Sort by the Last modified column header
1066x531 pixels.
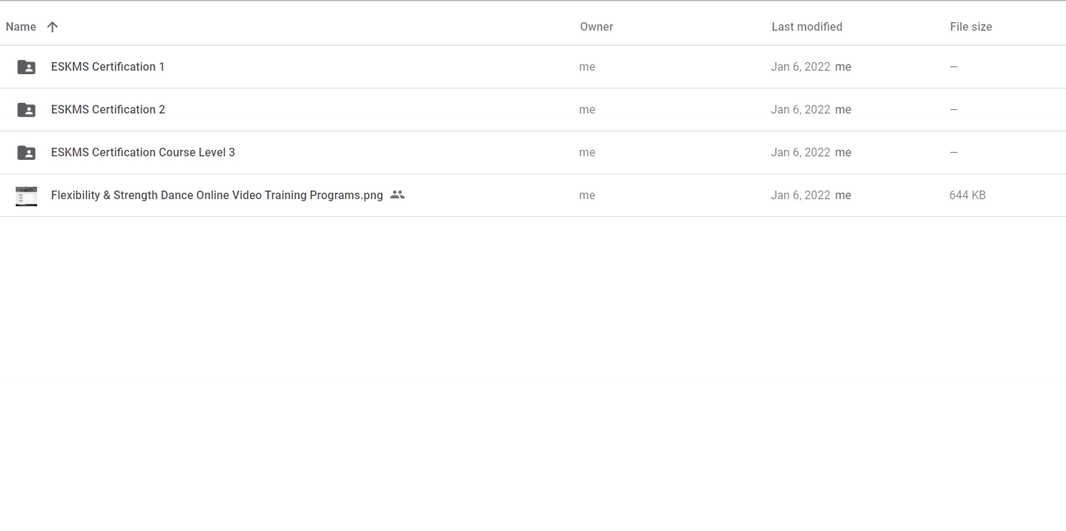pos(806,27)
